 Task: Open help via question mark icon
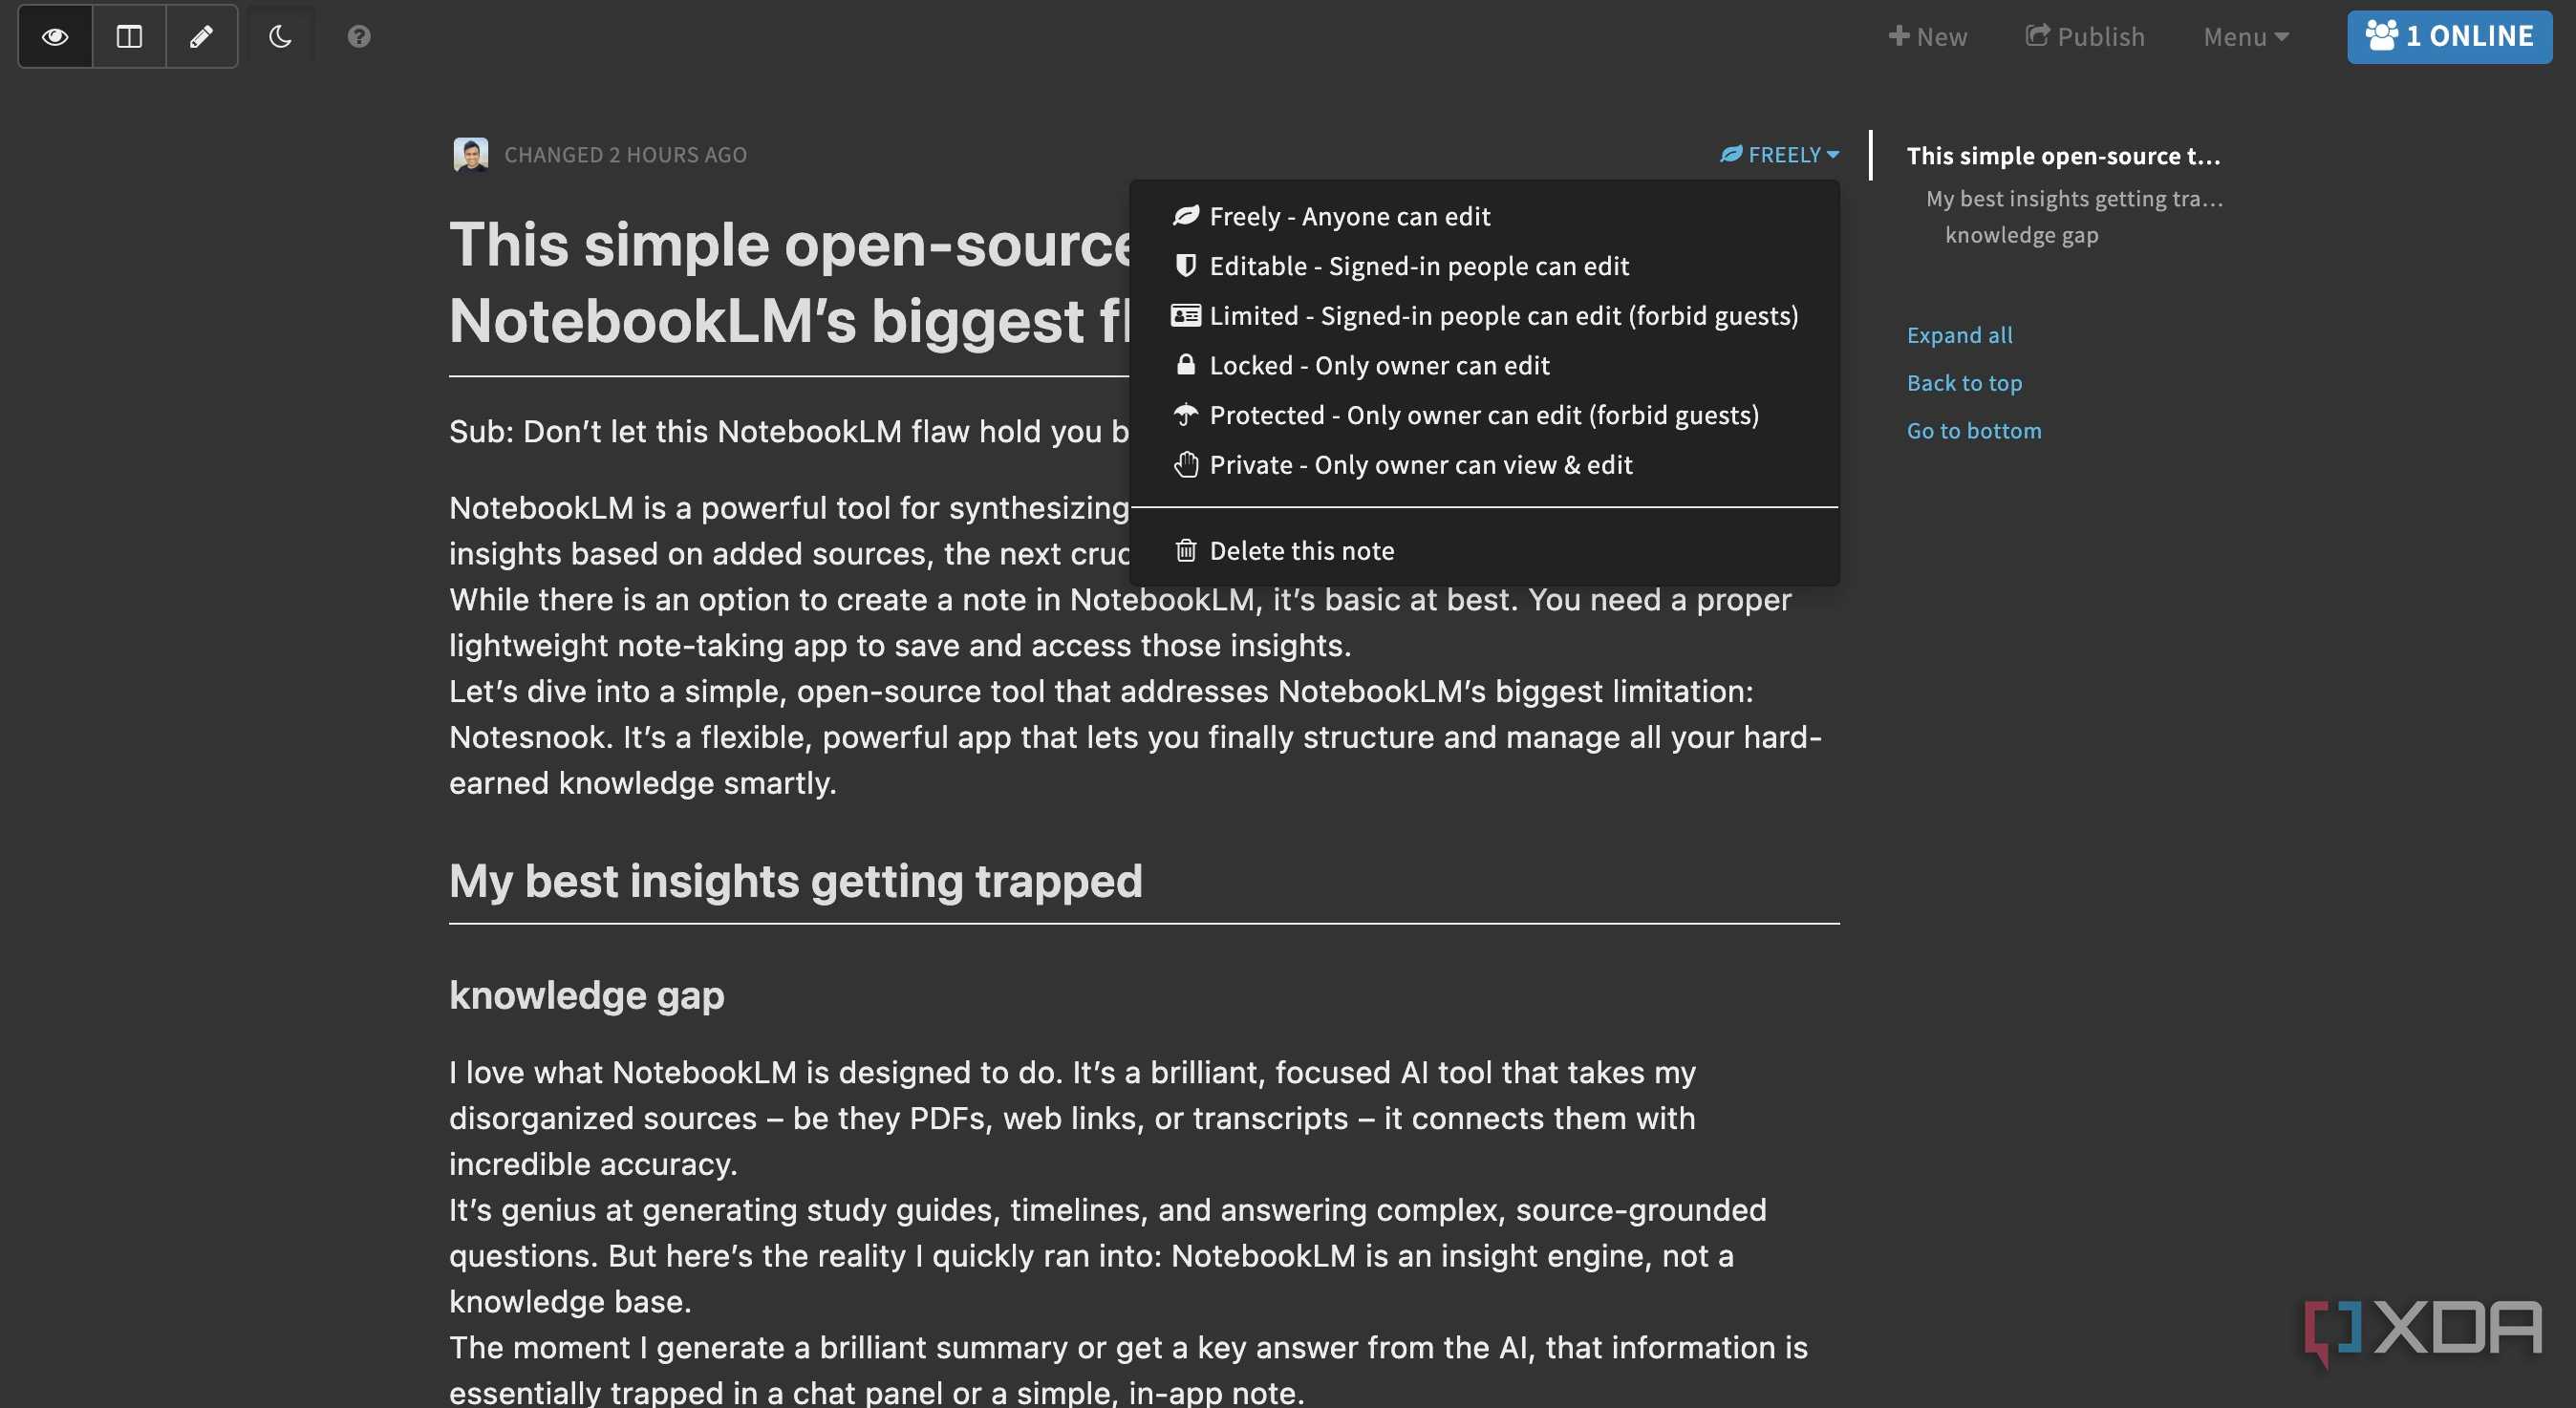click(359, 37)
